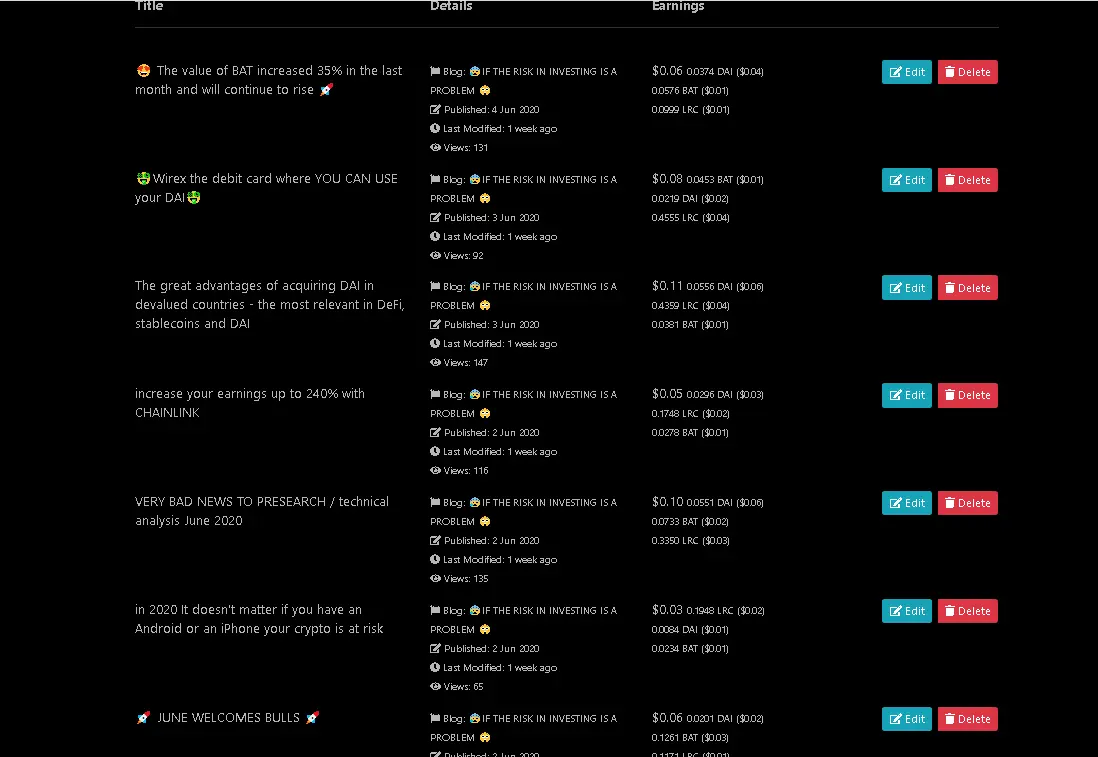
Task: Open the post titled JUNE WELCOMES BULLS
Action: point(228,718)
